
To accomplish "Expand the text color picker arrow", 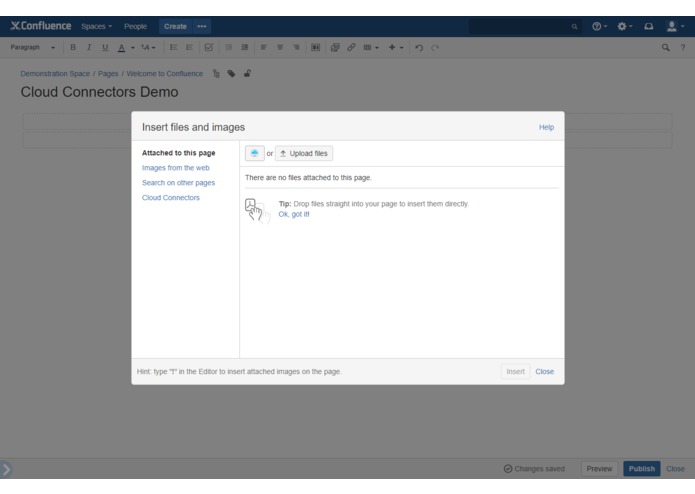I will tap(133, 48).
